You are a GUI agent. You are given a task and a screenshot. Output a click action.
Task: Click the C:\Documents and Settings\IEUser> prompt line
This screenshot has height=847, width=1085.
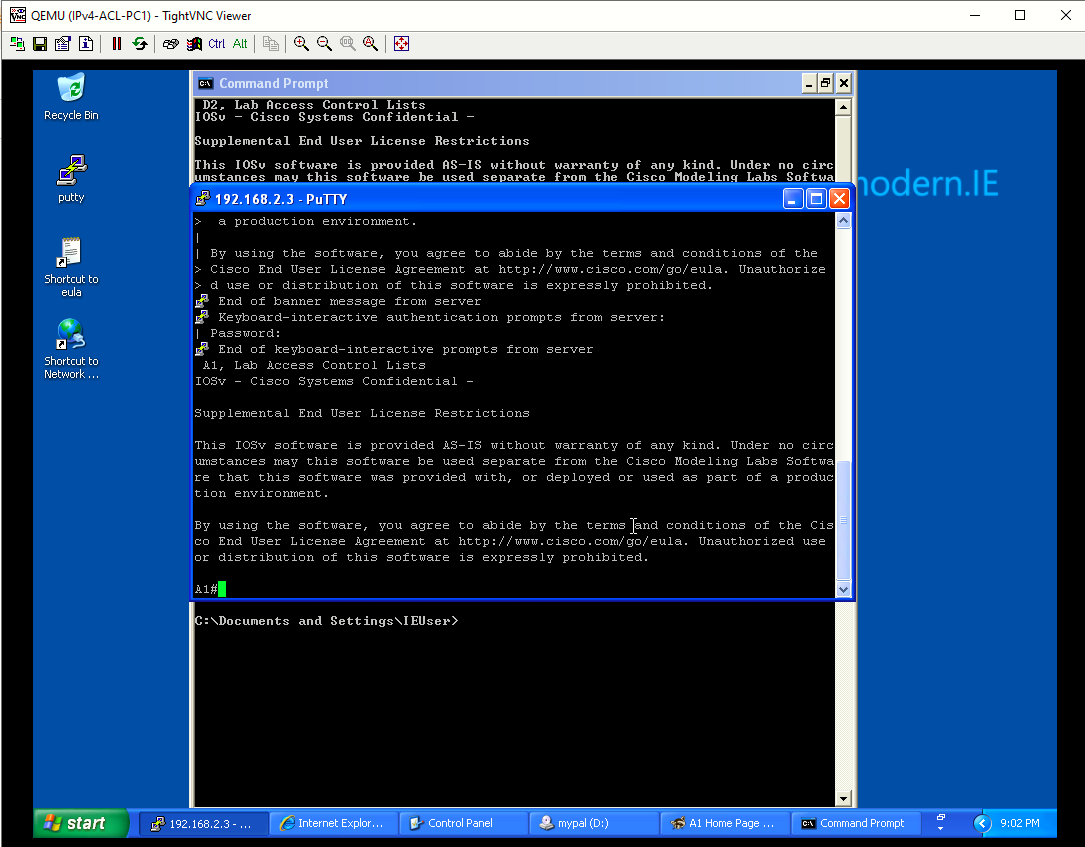[326, 621]
